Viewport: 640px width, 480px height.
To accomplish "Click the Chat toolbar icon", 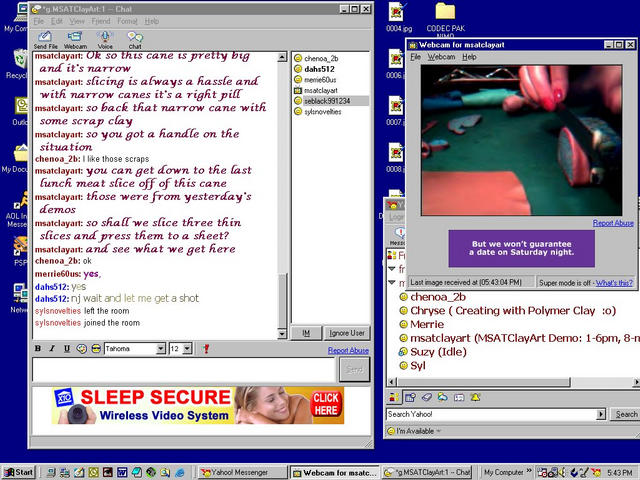I will point(135,40).
